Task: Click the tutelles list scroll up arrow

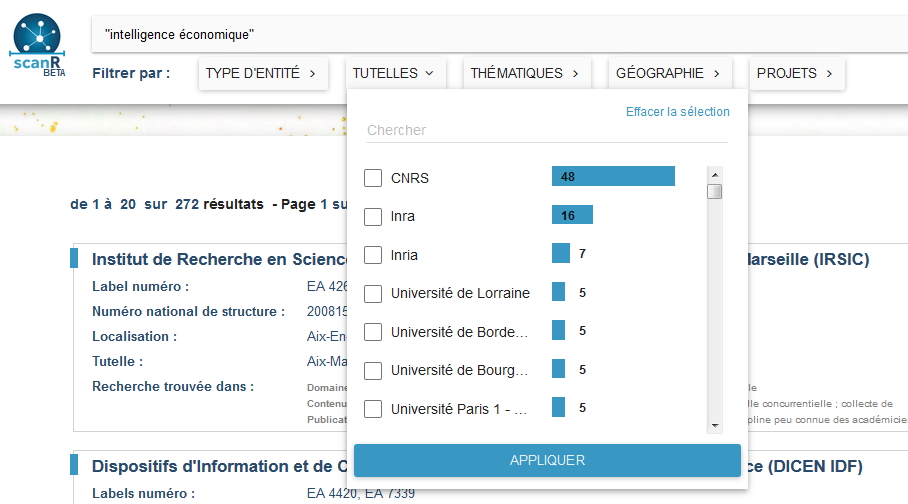Action: 715,174
